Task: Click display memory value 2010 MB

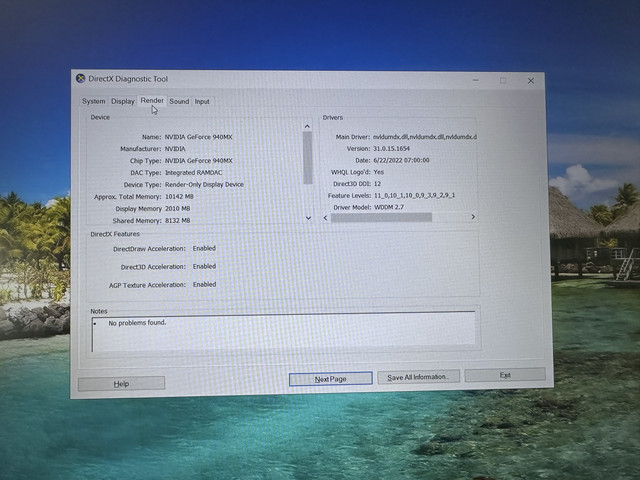Action: tap(178, 209)
